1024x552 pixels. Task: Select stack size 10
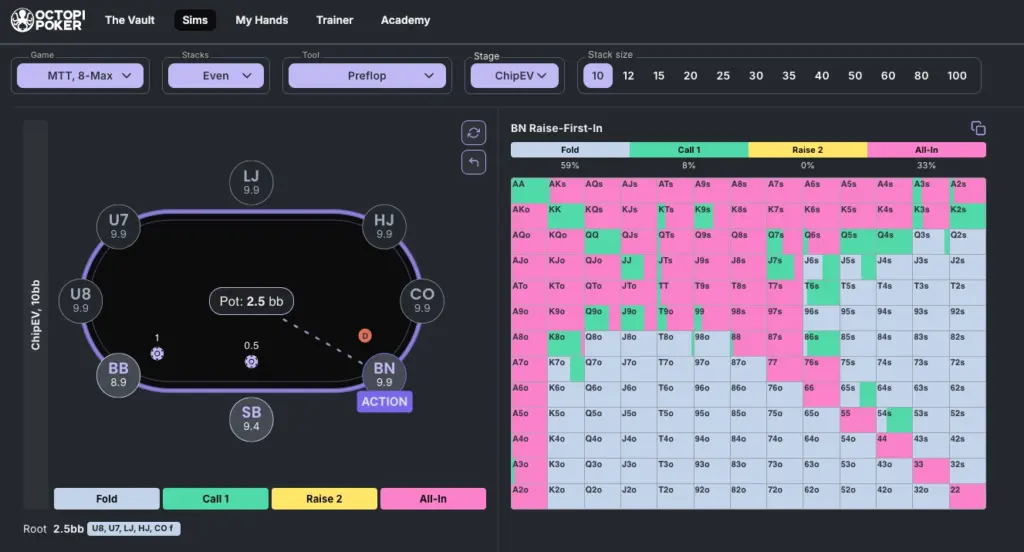tap(598, 76)
